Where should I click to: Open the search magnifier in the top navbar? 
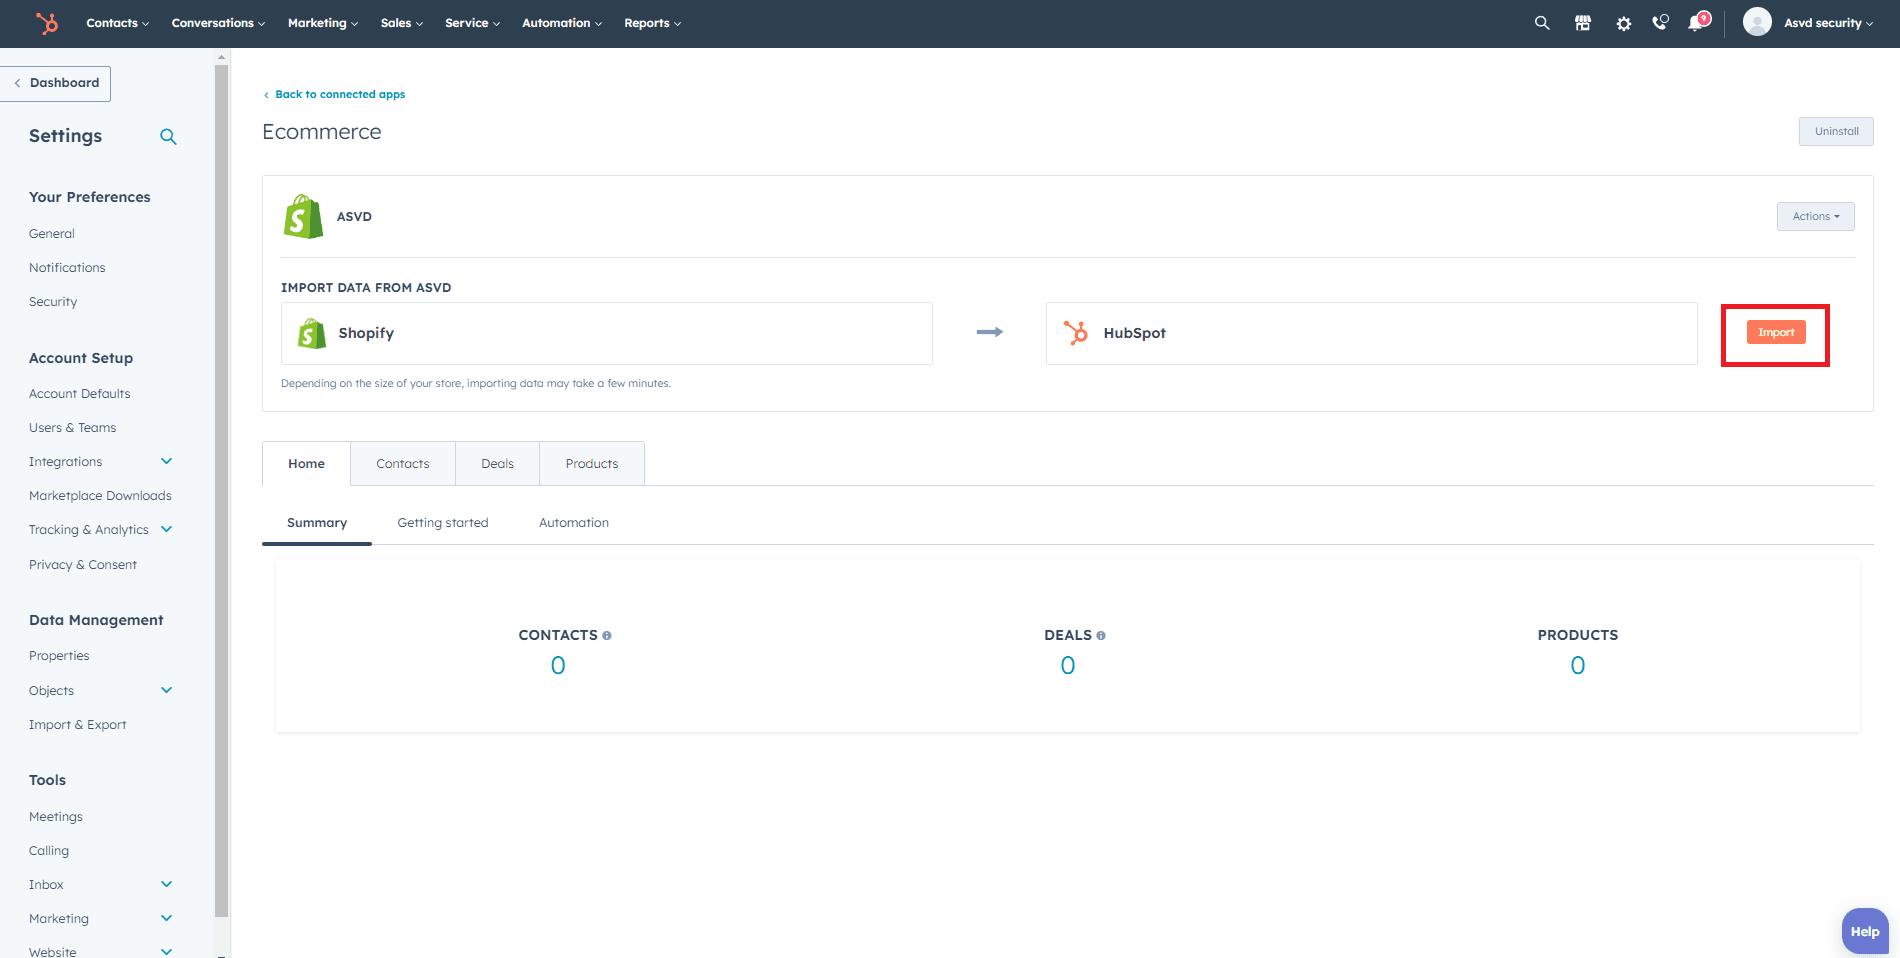pos(1542,23)
